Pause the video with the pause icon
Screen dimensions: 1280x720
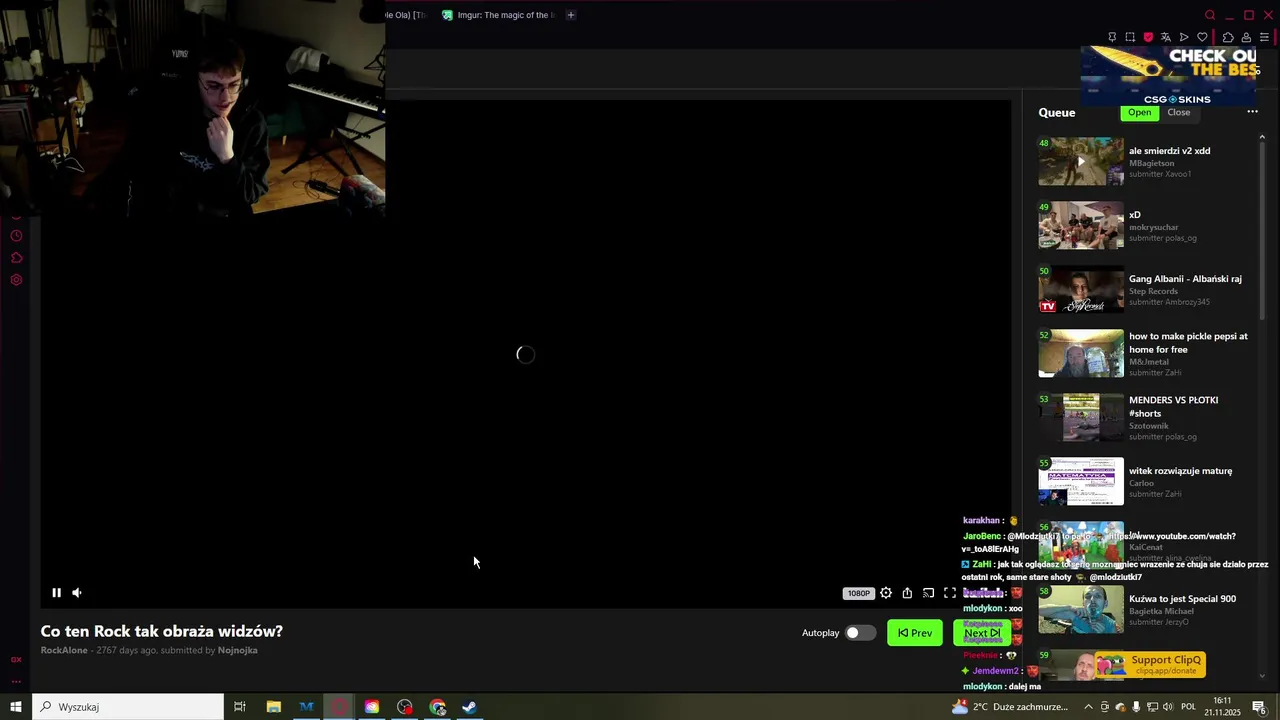pyautogui.click(x=56, y=593)
